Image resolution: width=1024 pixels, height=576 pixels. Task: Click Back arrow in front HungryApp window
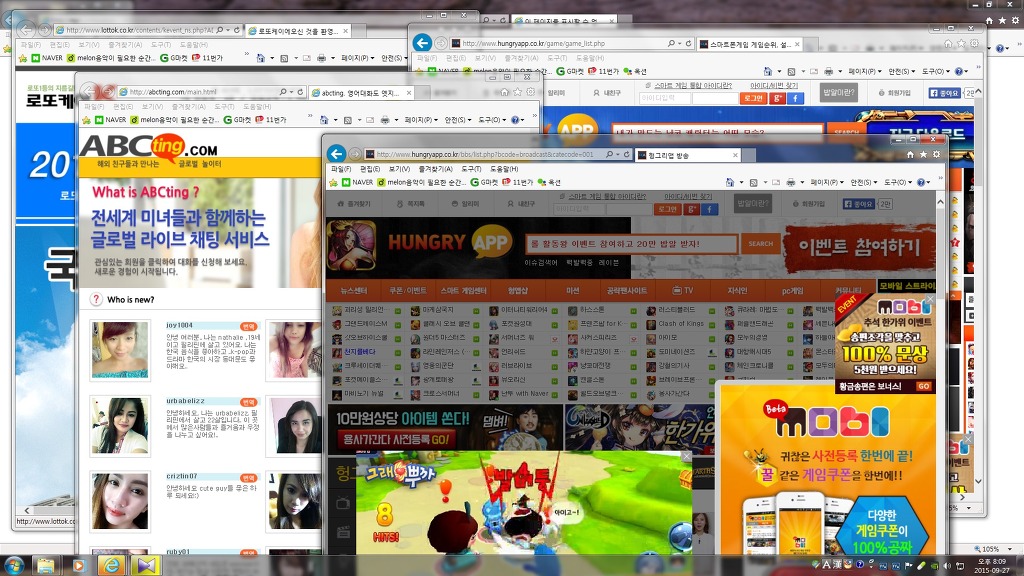pos(336,154)
